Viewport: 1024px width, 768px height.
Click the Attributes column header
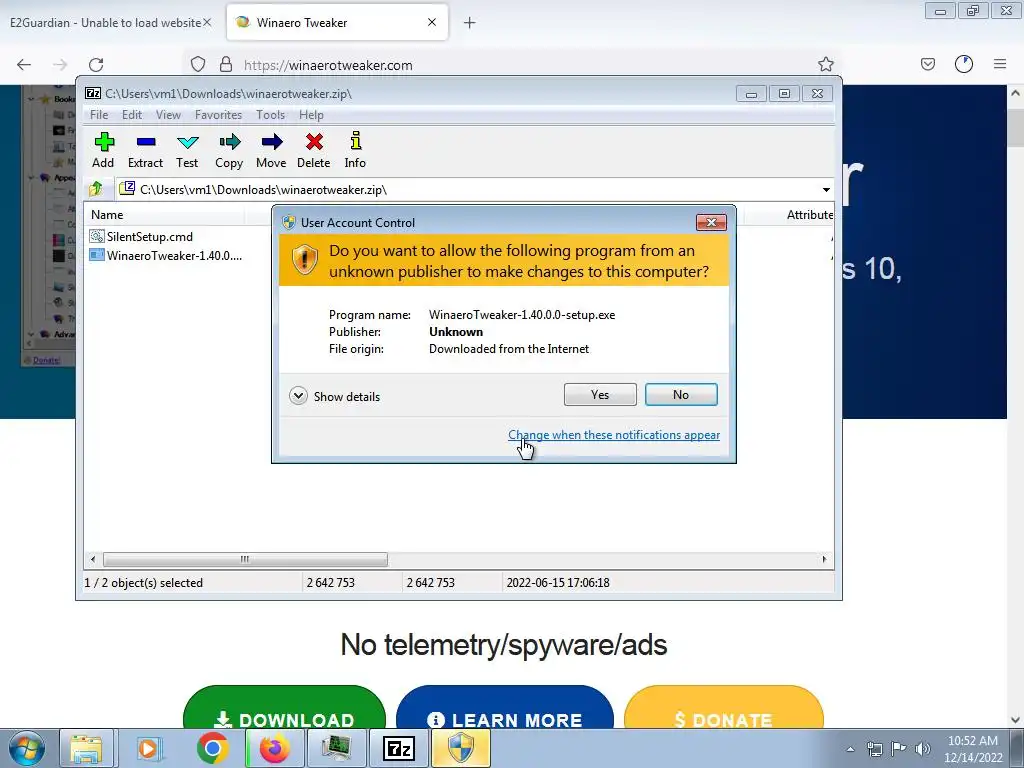(809, 215)
